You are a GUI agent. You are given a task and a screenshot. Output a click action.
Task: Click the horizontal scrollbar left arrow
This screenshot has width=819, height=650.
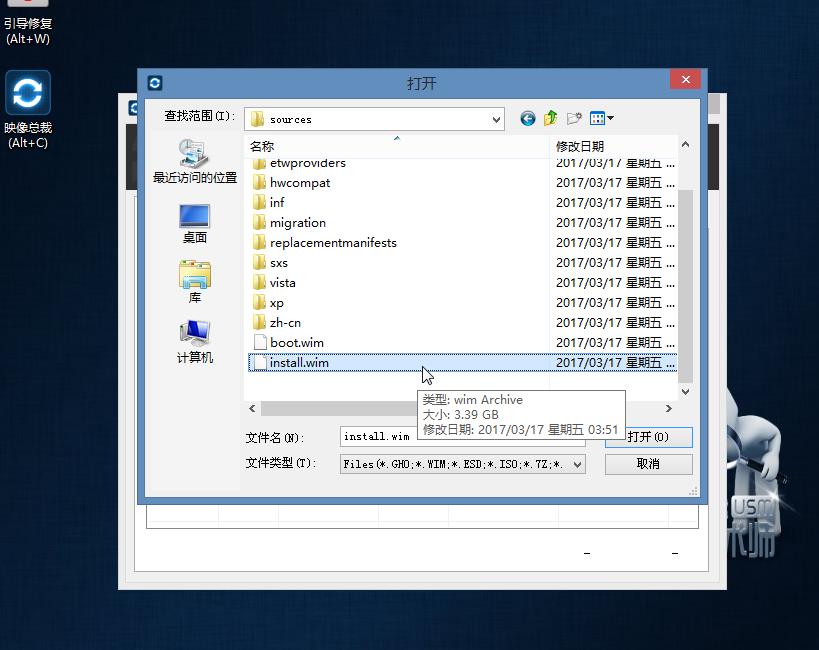(252, 409)
